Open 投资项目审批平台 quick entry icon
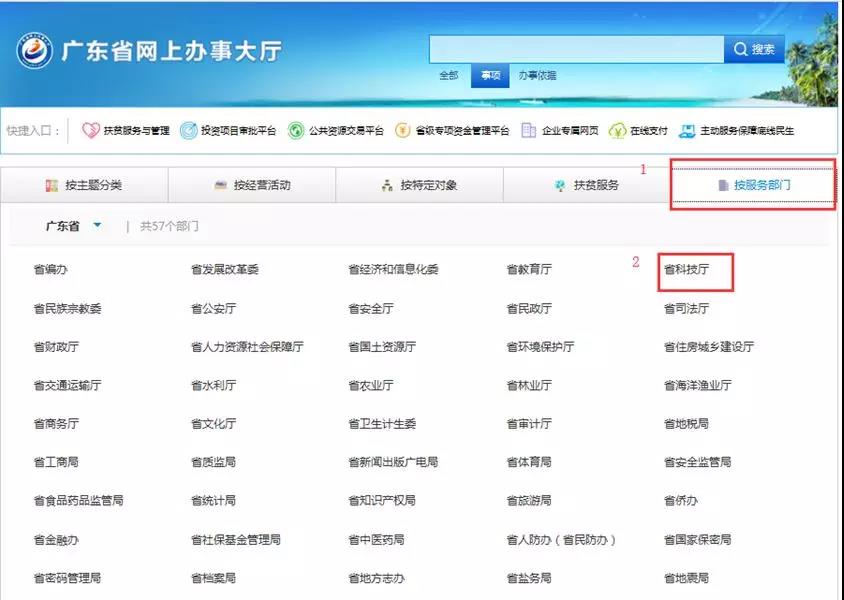 [x=189, y=131]
